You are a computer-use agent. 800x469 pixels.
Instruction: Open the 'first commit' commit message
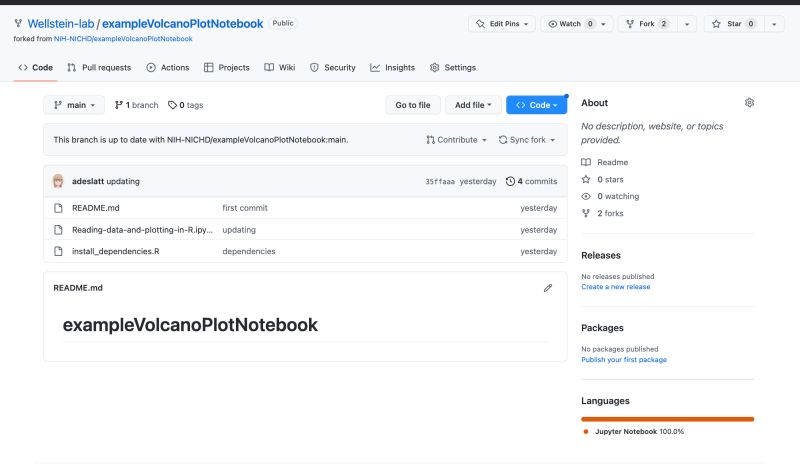[x=245, y=208]
